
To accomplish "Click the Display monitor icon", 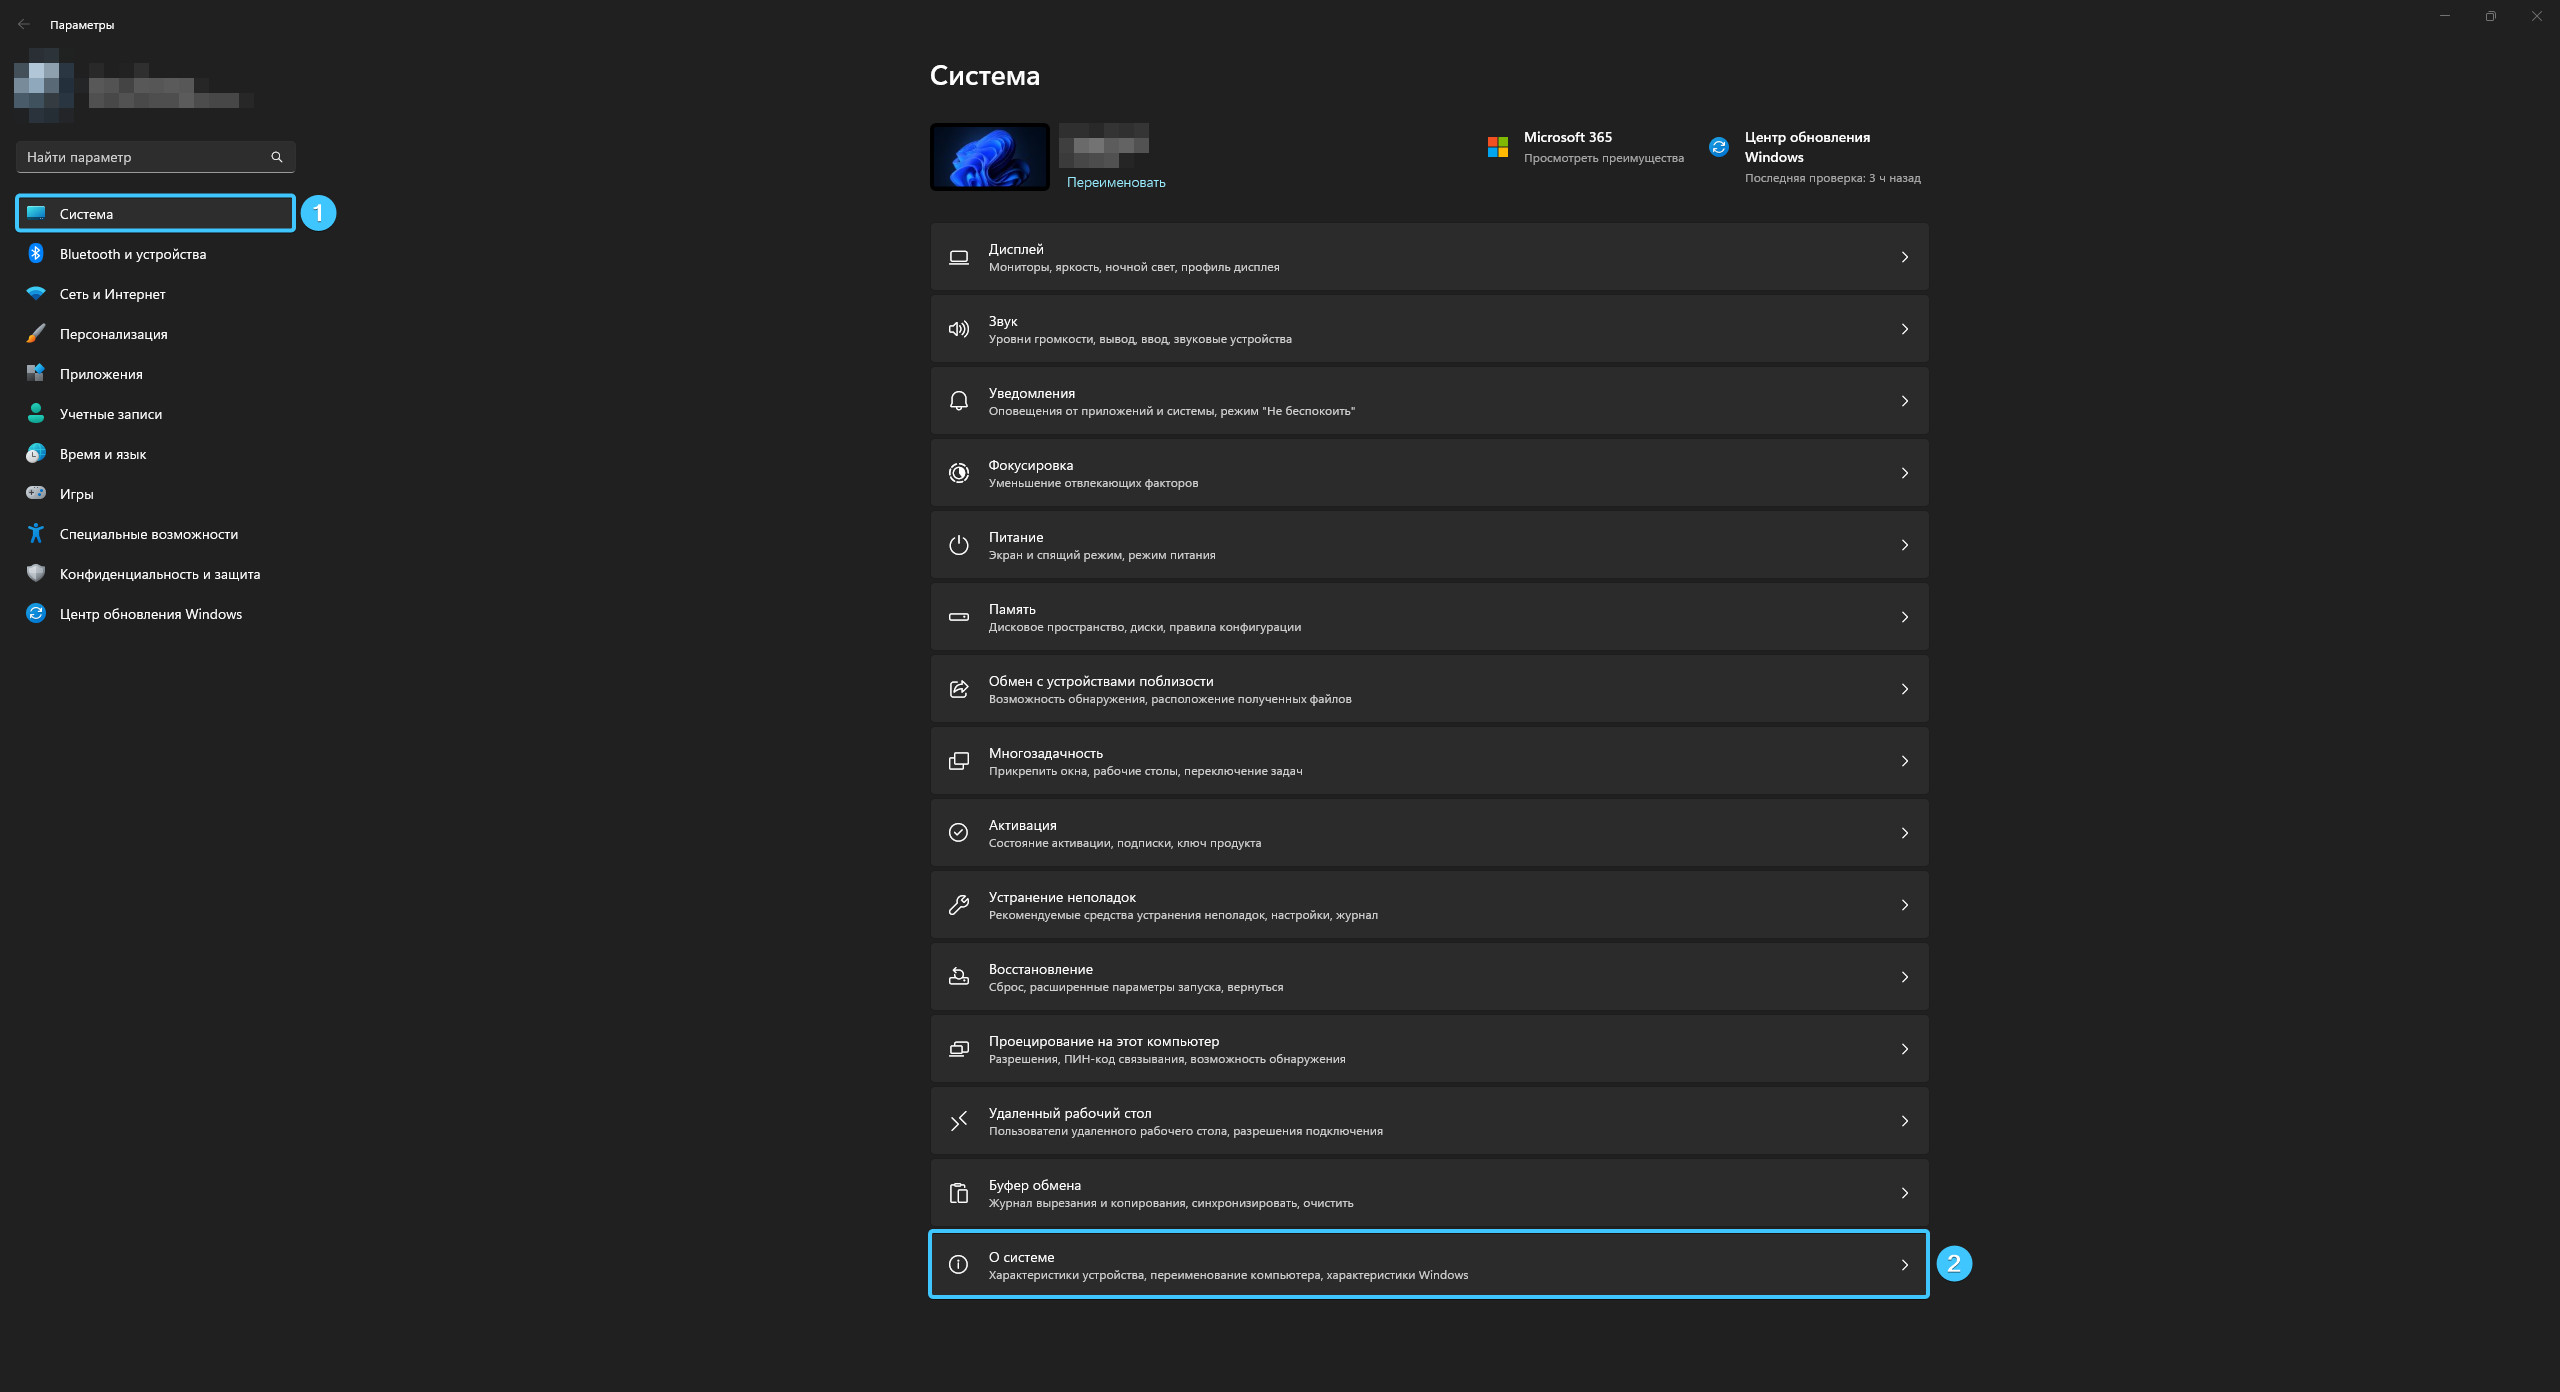I will 959,257.
